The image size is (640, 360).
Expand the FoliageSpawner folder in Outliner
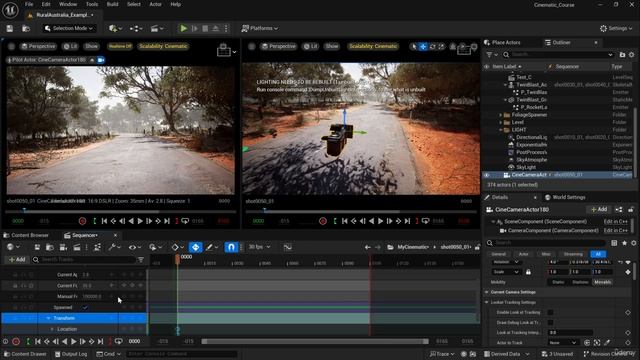[x=501, y=115]
